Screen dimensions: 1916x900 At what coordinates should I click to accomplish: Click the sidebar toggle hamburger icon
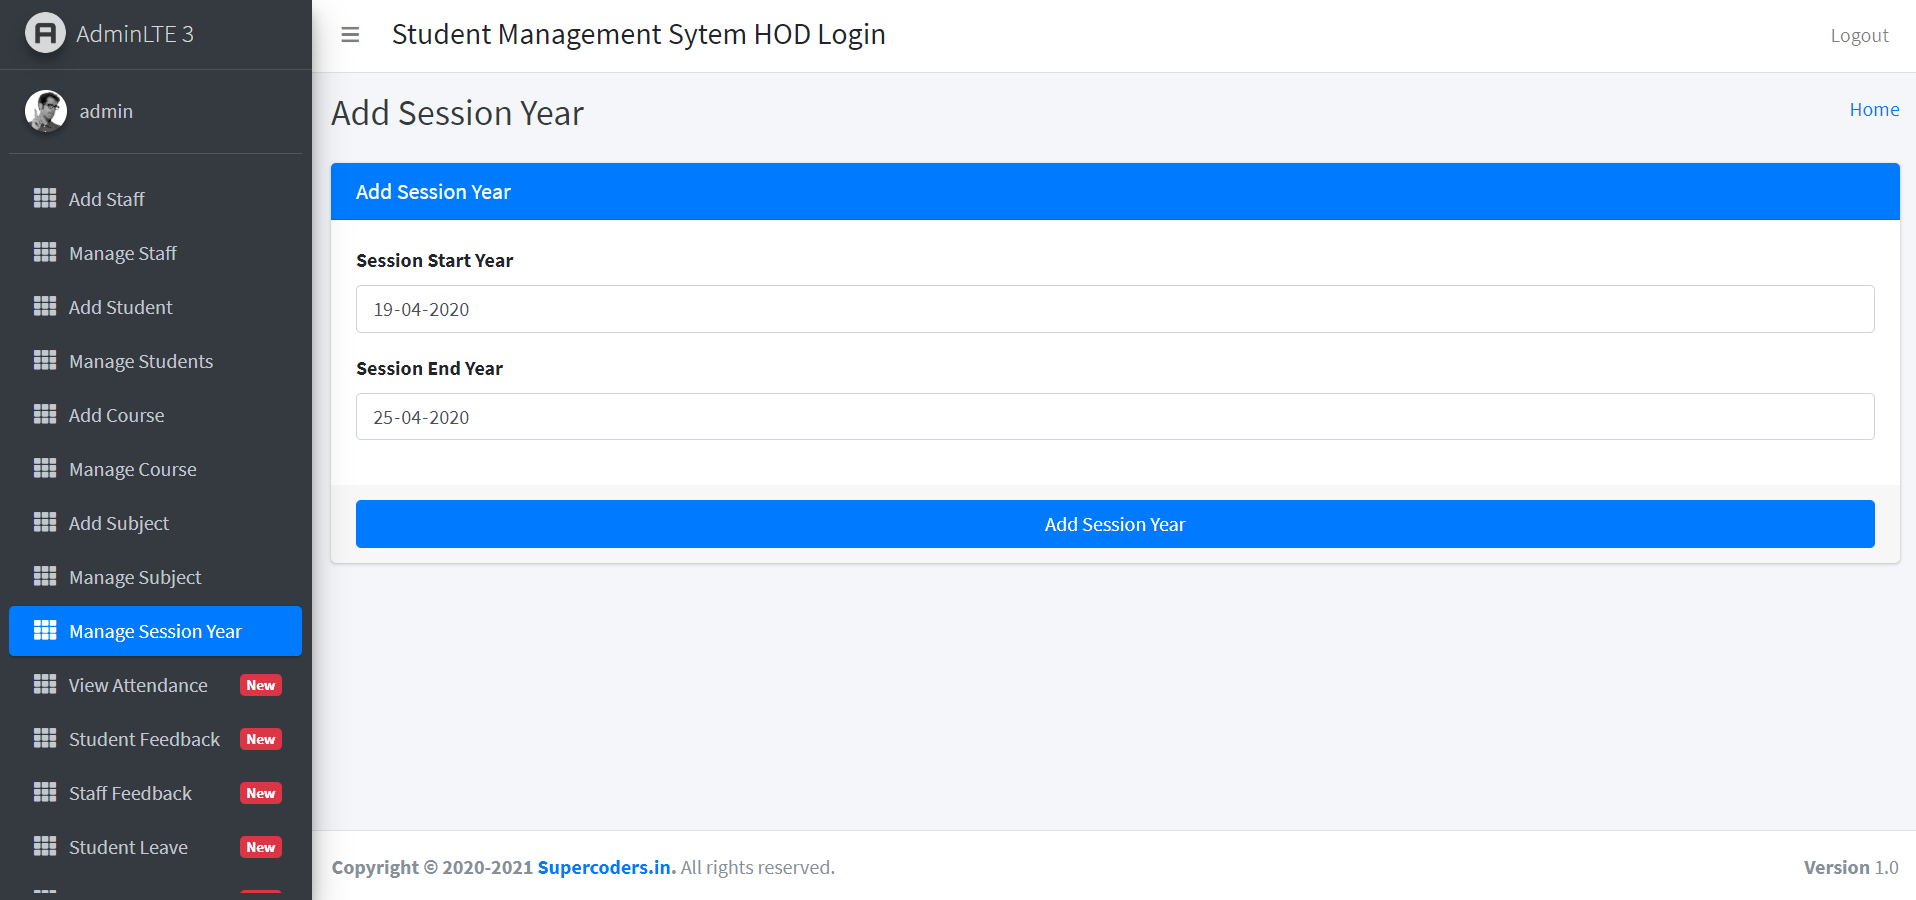349,34
